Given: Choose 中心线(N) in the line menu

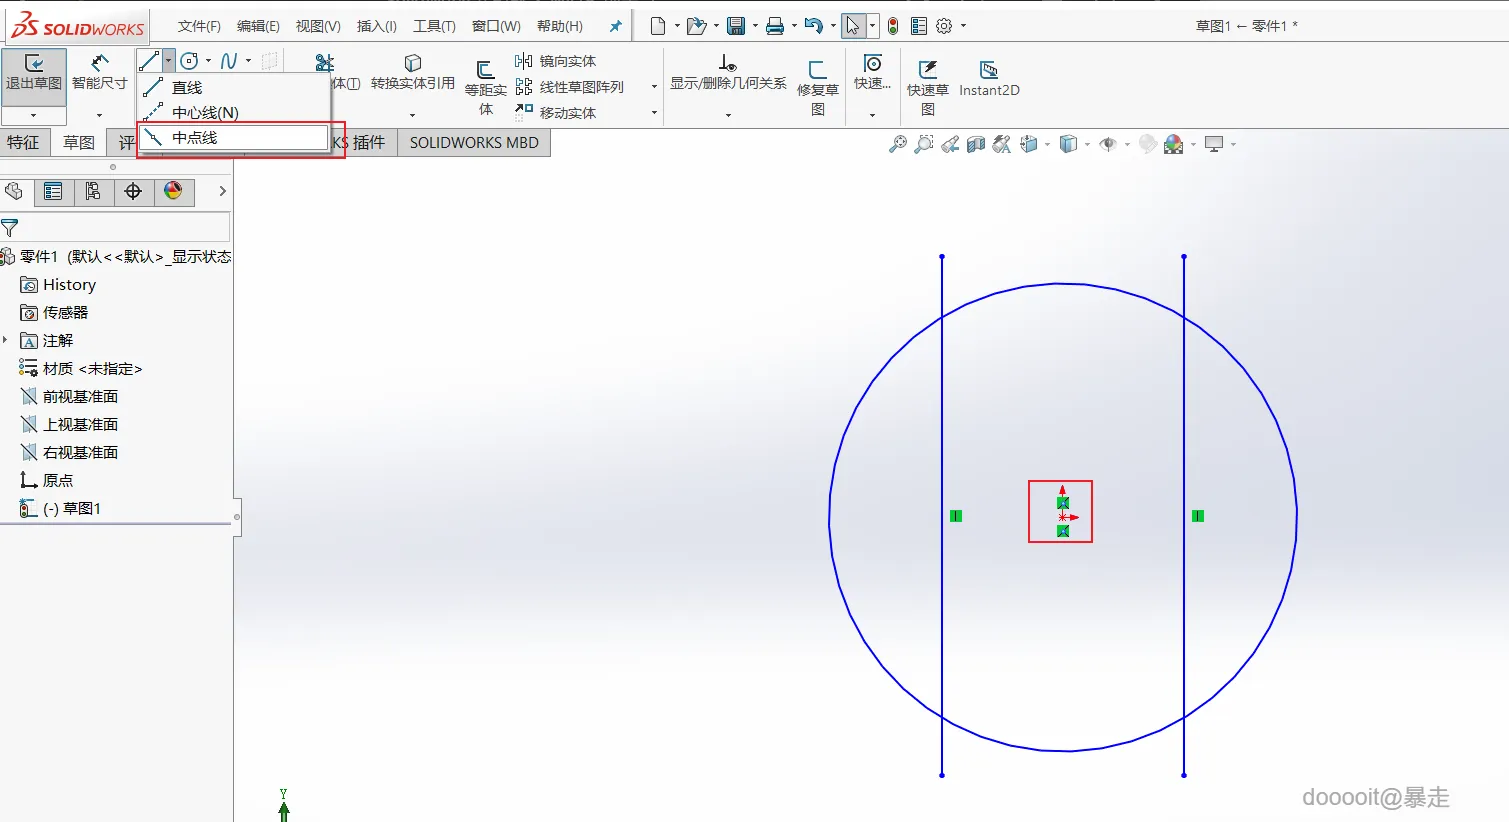Looking at the screenshot, I should click(204, 112).
